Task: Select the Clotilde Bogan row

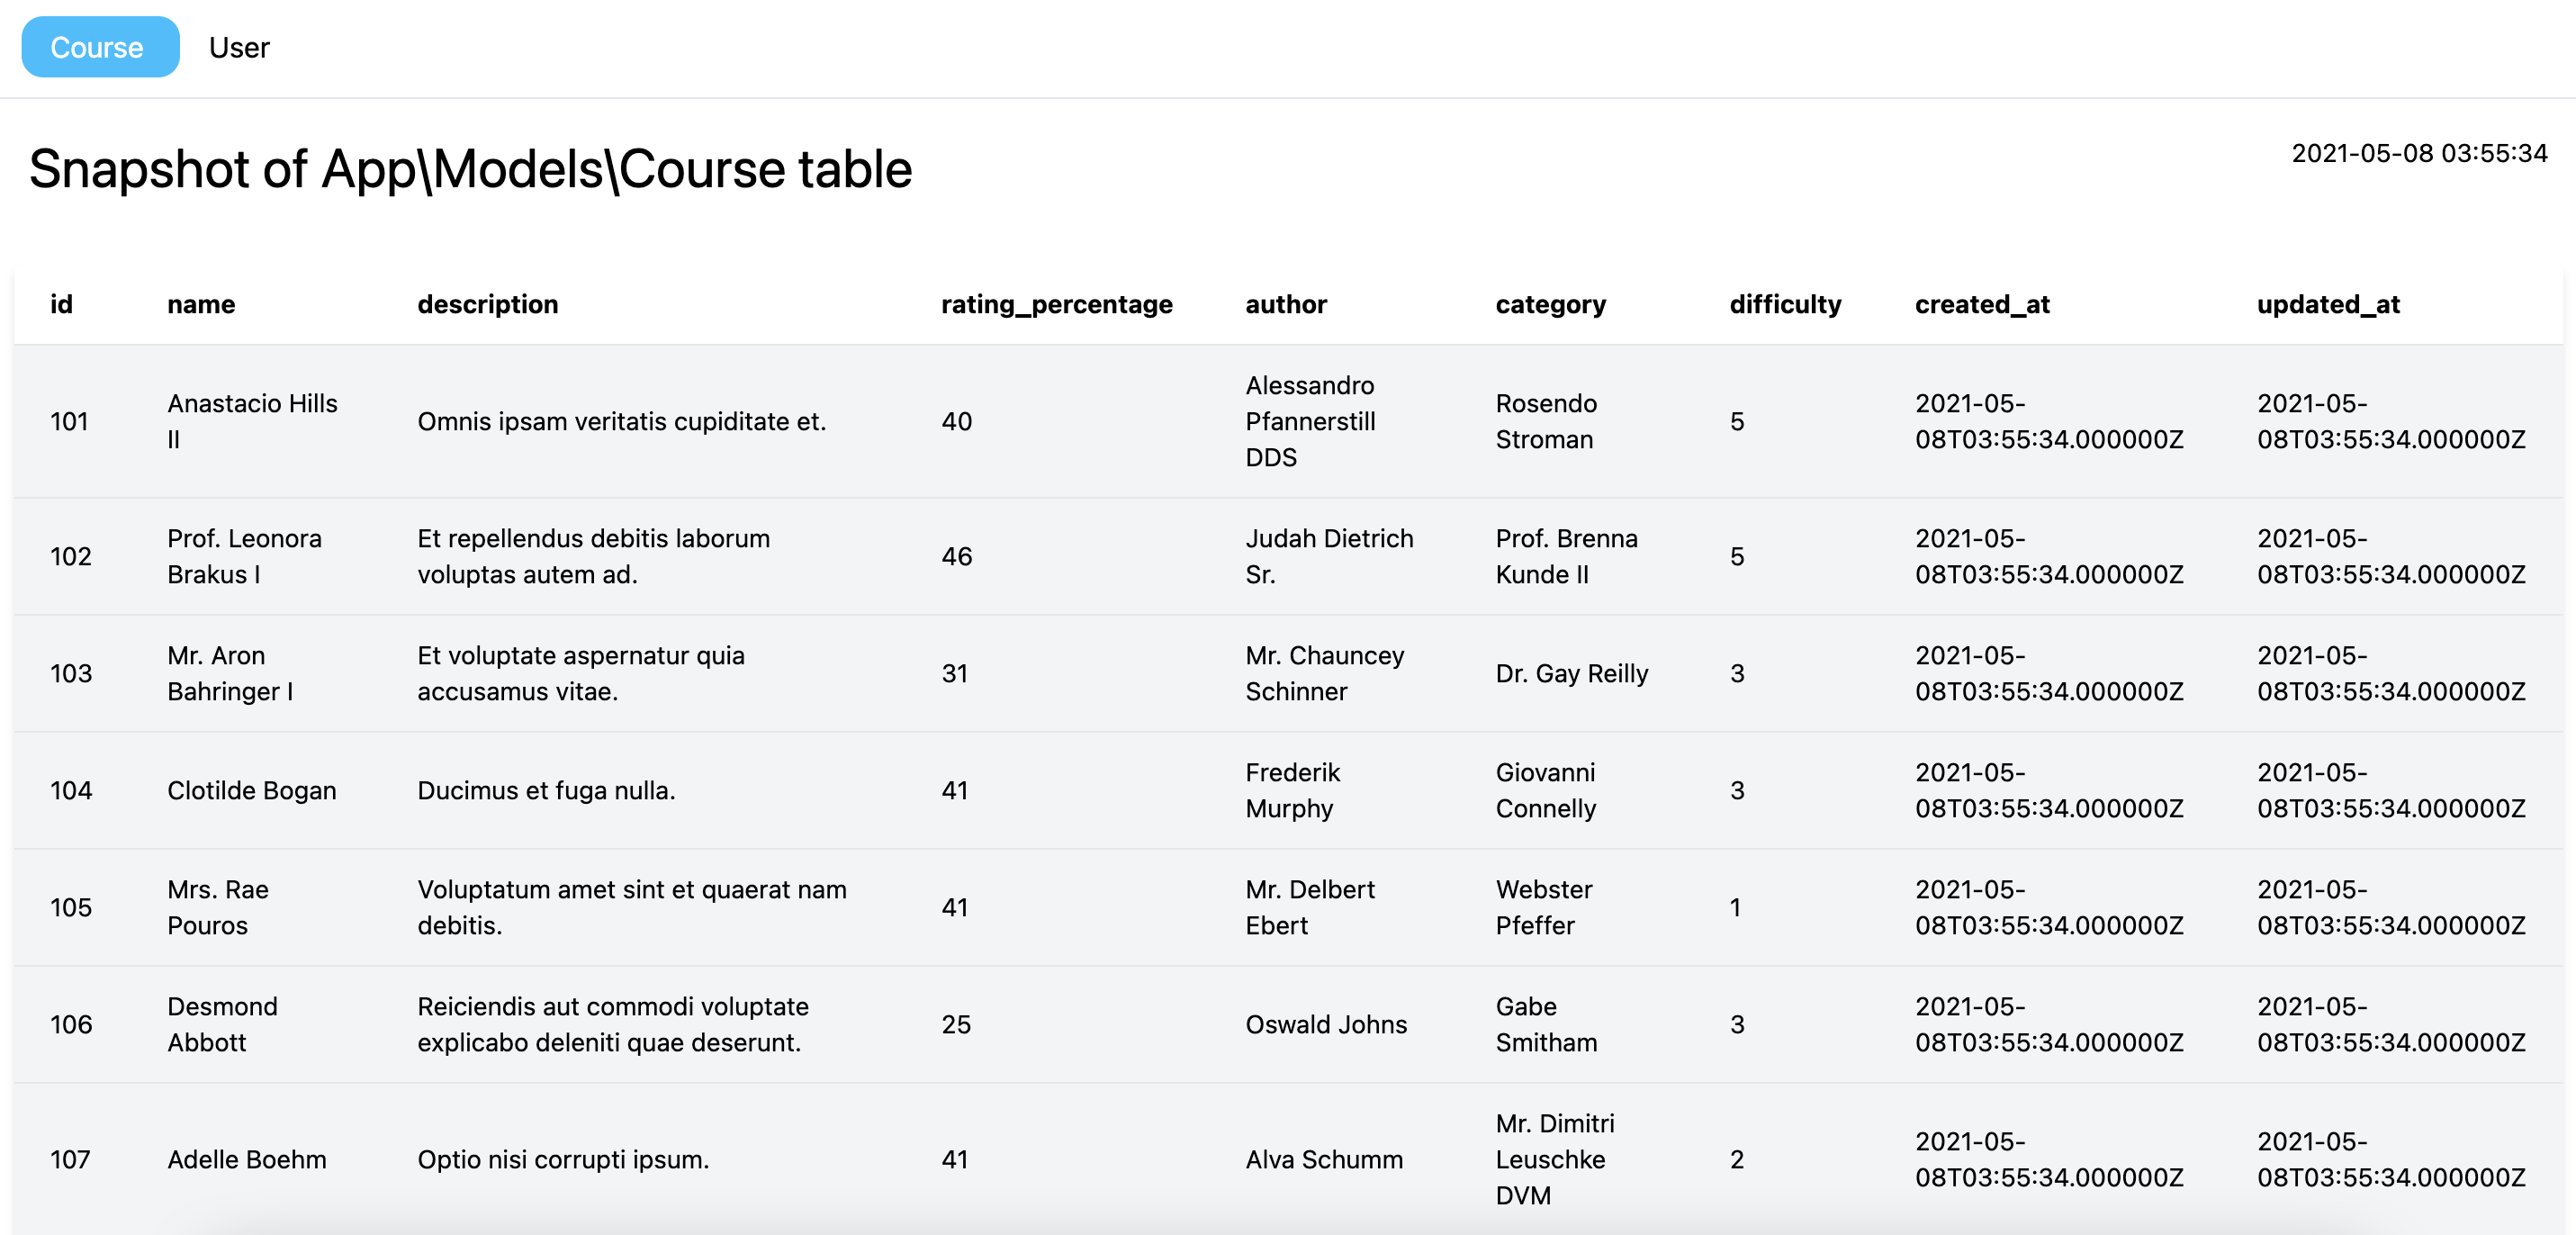Action: point(252,790)
